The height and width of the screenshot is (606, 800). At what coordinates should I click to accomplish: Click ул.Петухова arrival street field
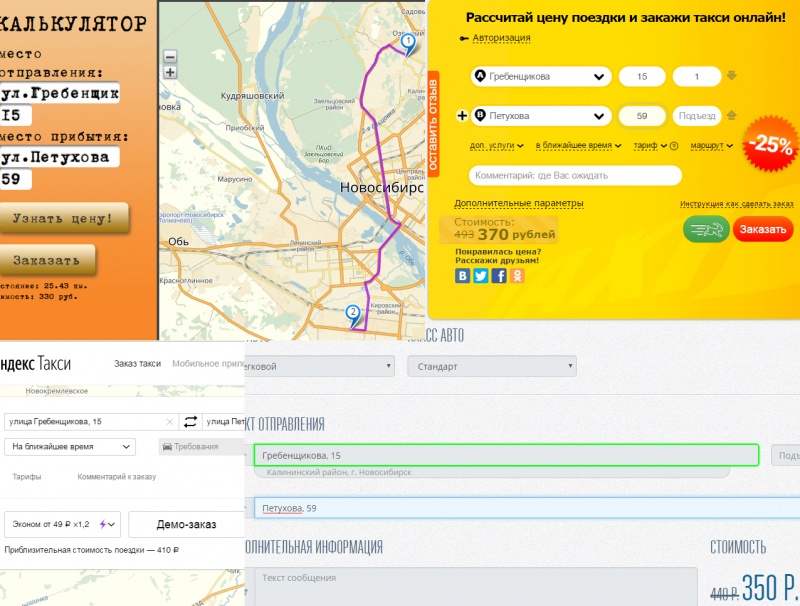point(60,157)
